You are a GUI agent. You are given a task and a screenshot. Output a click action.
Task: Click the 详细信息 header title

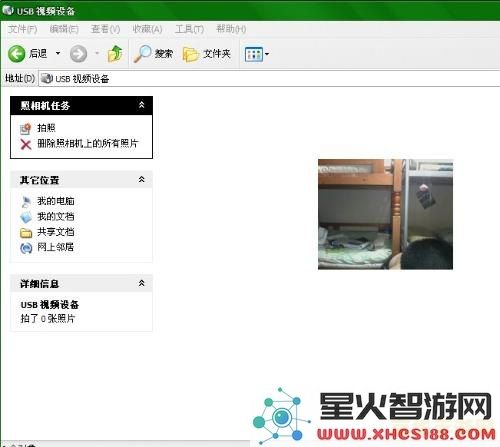39,284
